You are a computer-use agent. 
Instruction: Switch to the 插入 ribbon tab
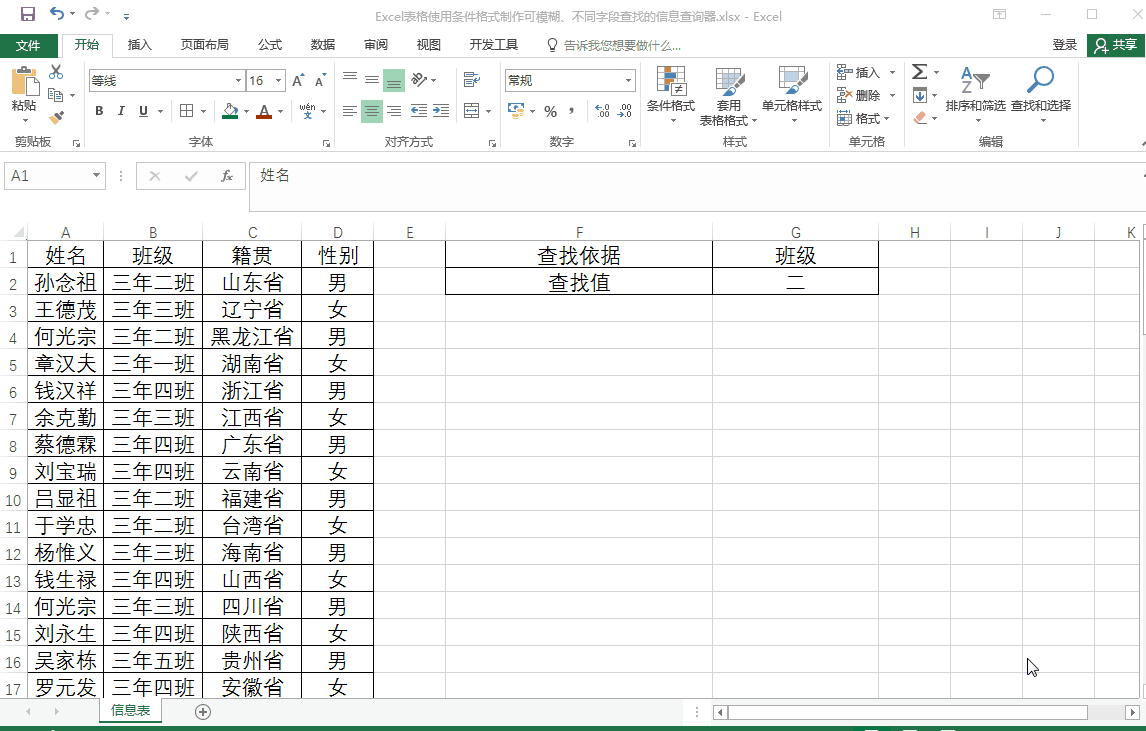(140, 45)
